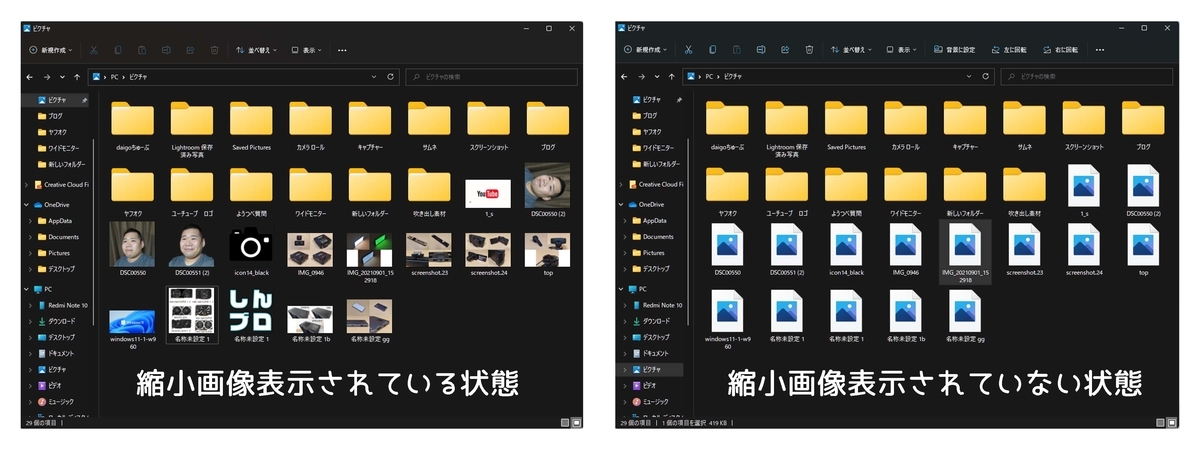This screenshot has height=450, width=1200.
Task: Open 並べ替え sort dropdown in right window
Action: [x=852, y=49]
